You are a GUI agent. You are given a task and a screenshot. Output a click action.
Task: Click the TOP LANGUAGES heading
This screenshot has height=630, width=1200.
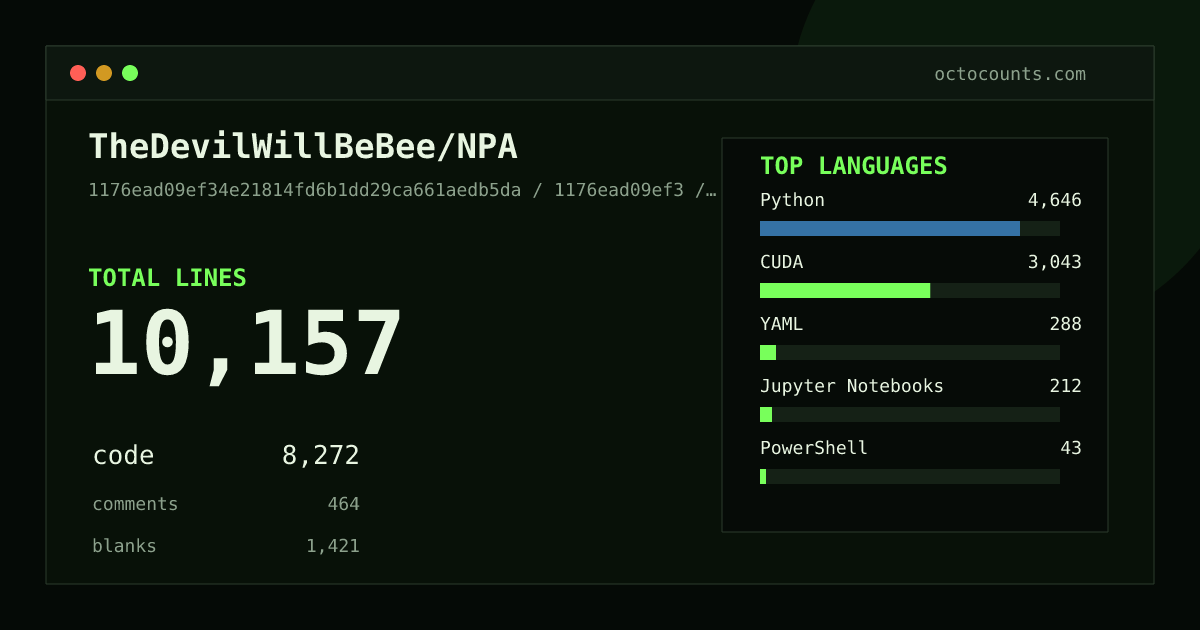click(x=854, y=166)
